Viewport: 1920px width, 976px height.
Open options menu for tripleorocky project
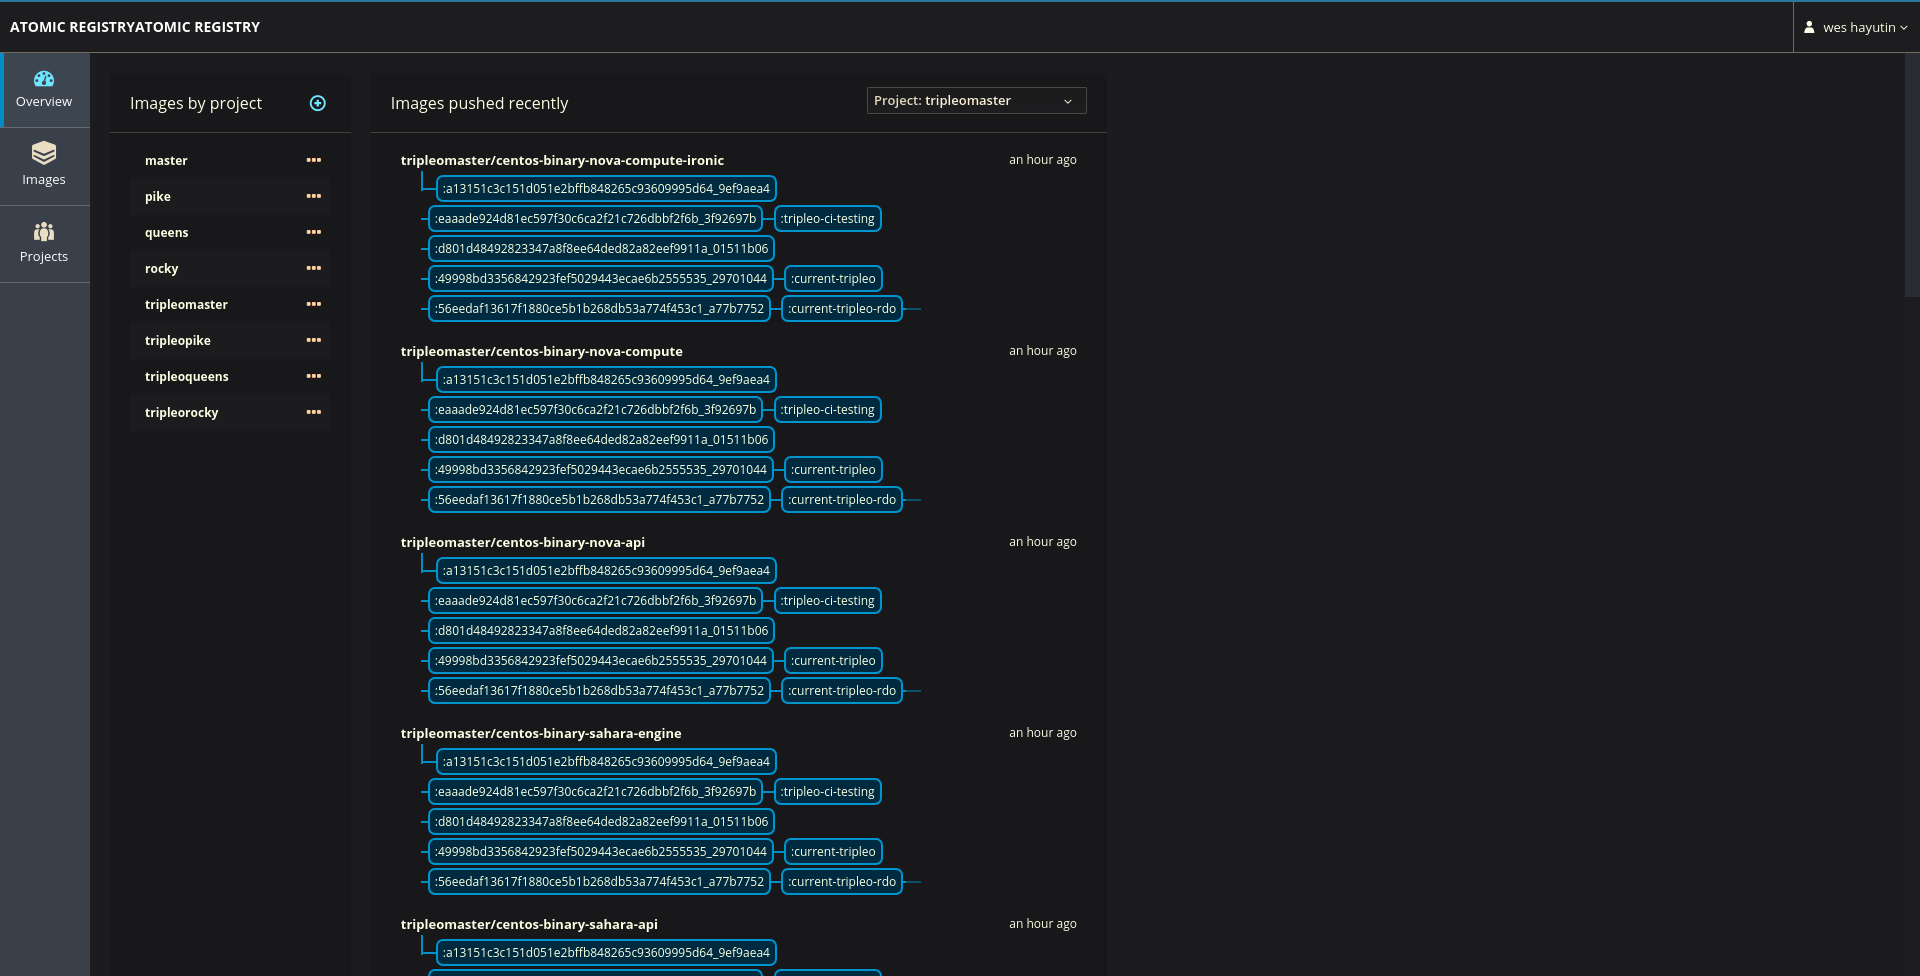[314, 412]
